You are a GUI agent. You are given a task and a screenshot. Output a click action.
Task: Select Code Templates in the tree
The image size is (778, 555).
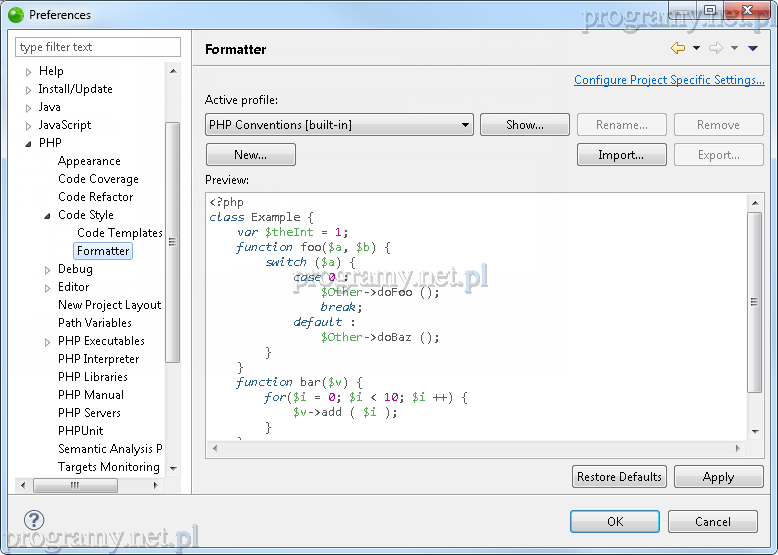pos(119,233)
